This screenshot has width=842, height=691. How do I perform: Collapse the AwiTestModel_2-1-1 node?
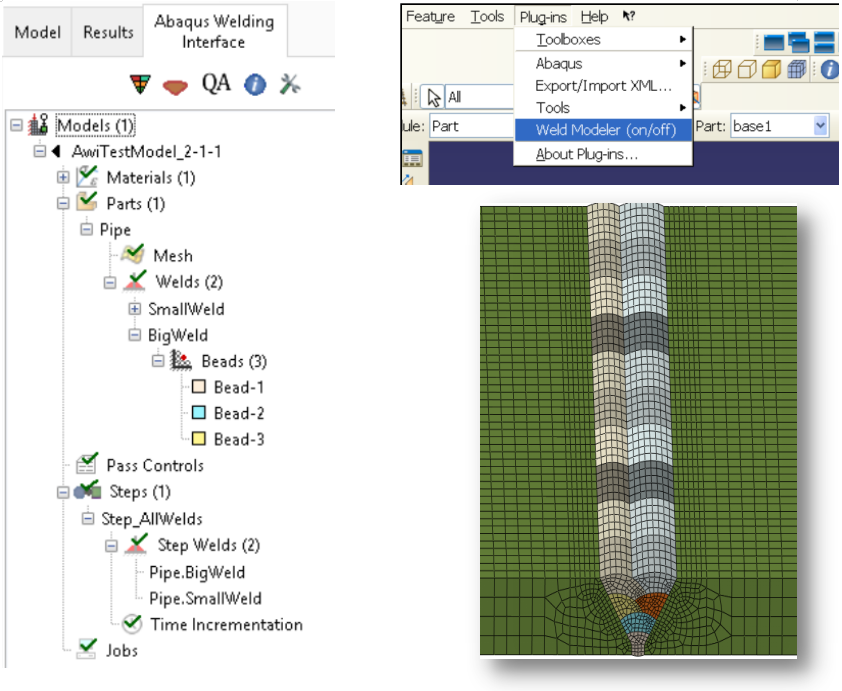[x=39, y=151]
